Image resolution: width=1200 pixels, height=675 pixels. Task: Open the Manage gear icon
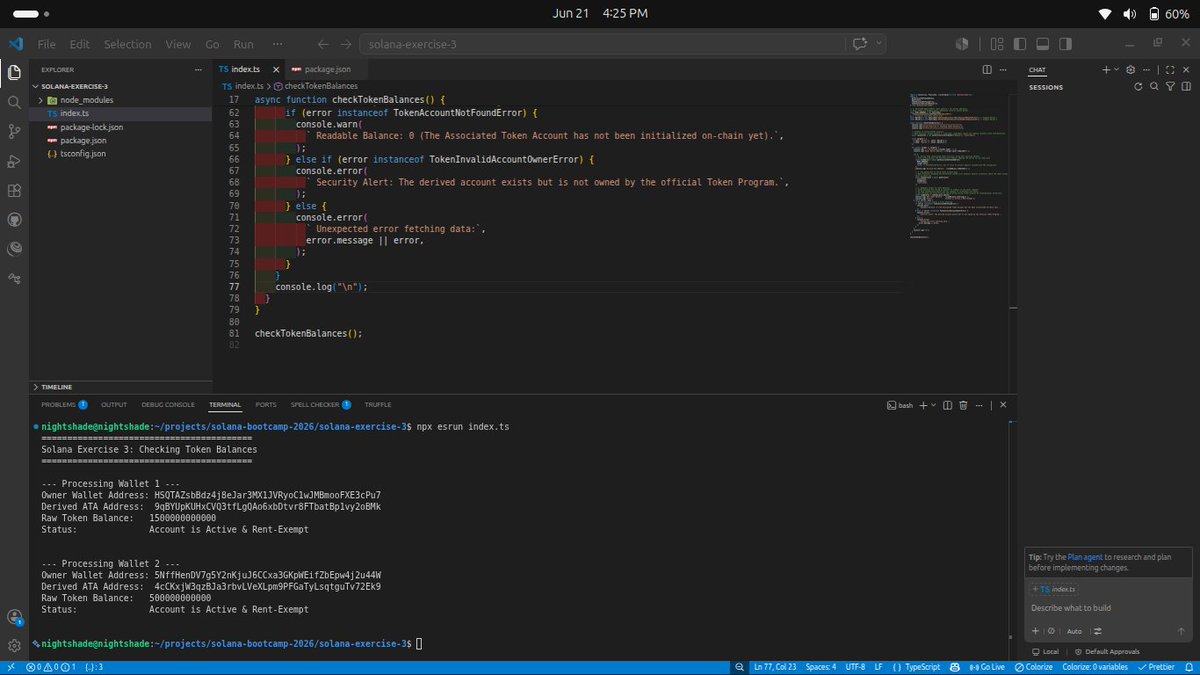[x=14, y=646]
